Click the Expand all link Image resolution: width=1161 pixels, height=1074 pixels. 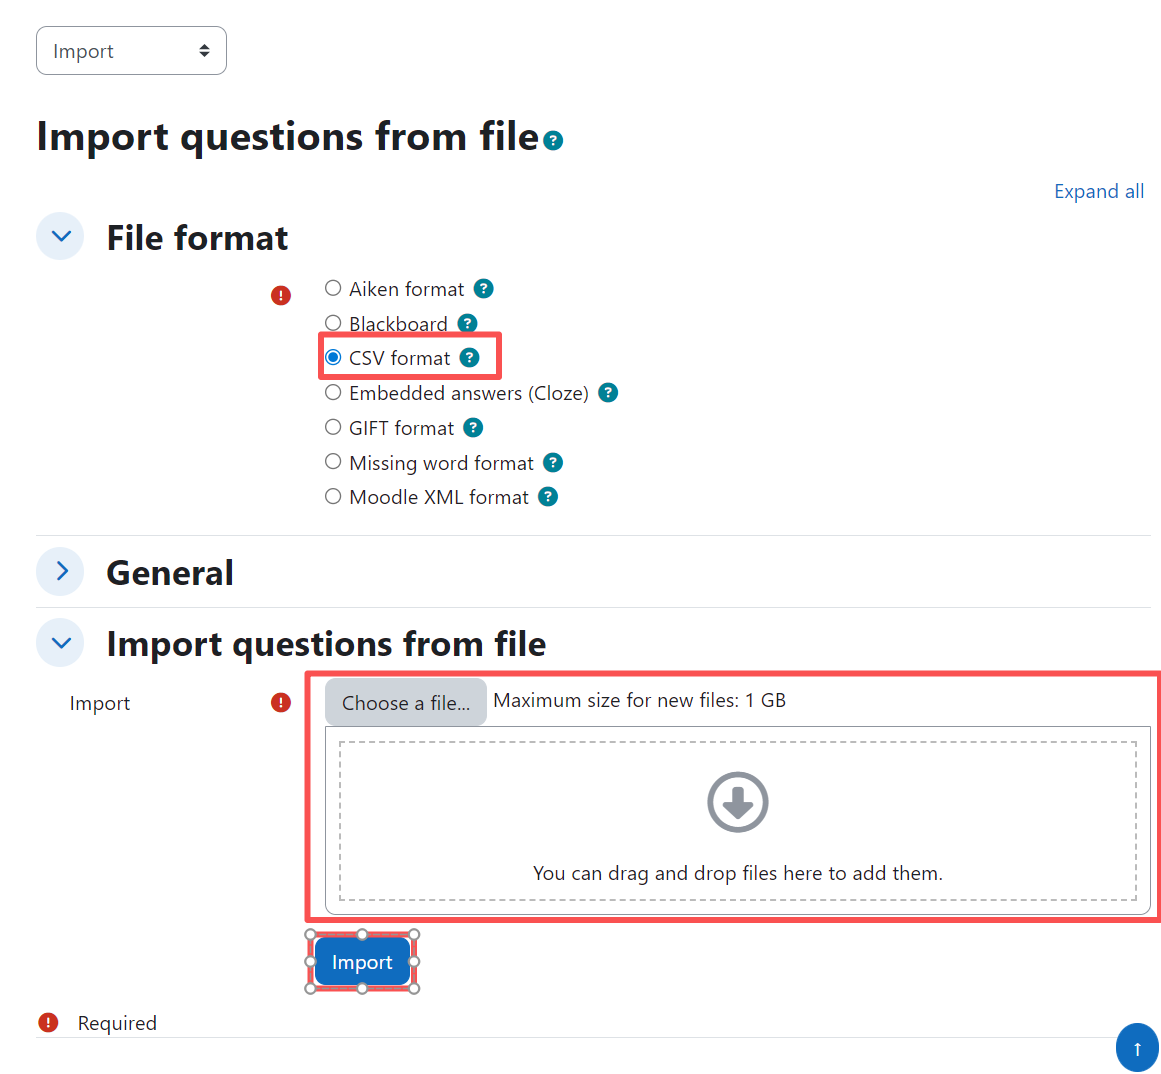(1098, 191)
